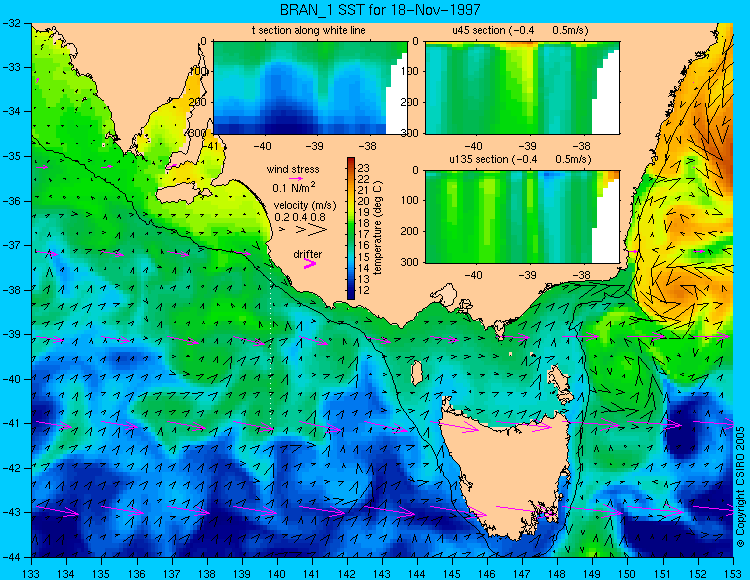
Task: Click '-38' under the u45 section inset
Action: [x=581, y=146]
